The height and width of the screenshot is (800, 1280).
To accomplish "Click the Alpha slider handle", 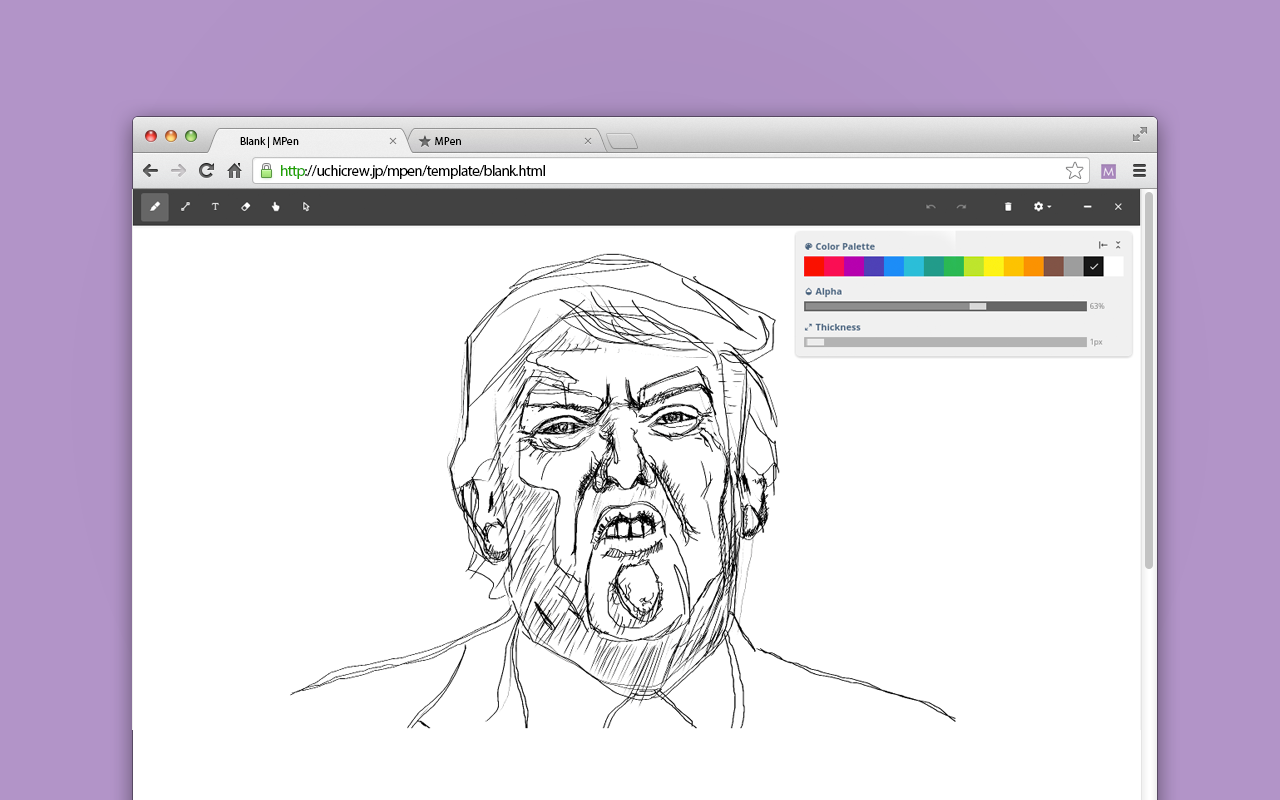I will [x=978, y=306].
